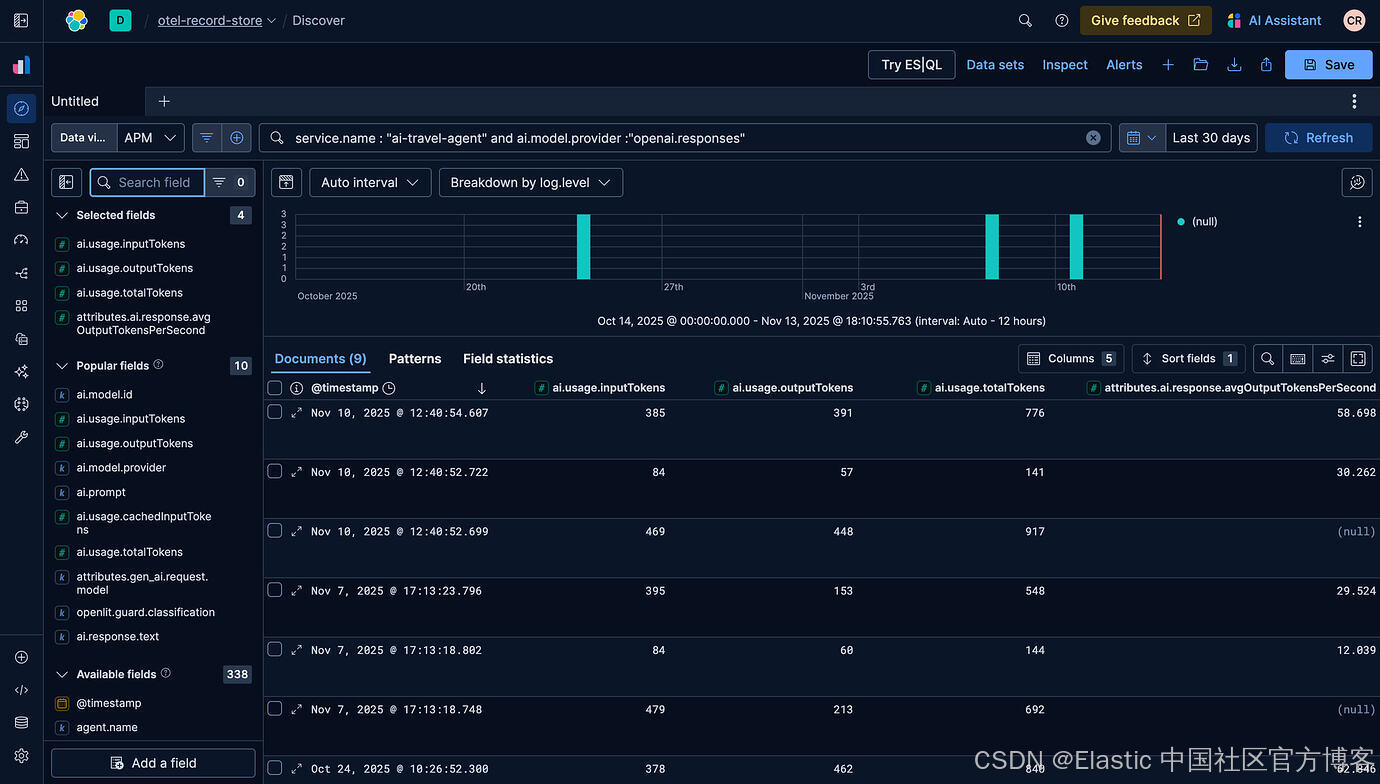
Task: Toggle the field type filter button
Action: pyautogui.click(x=230, y=182)
